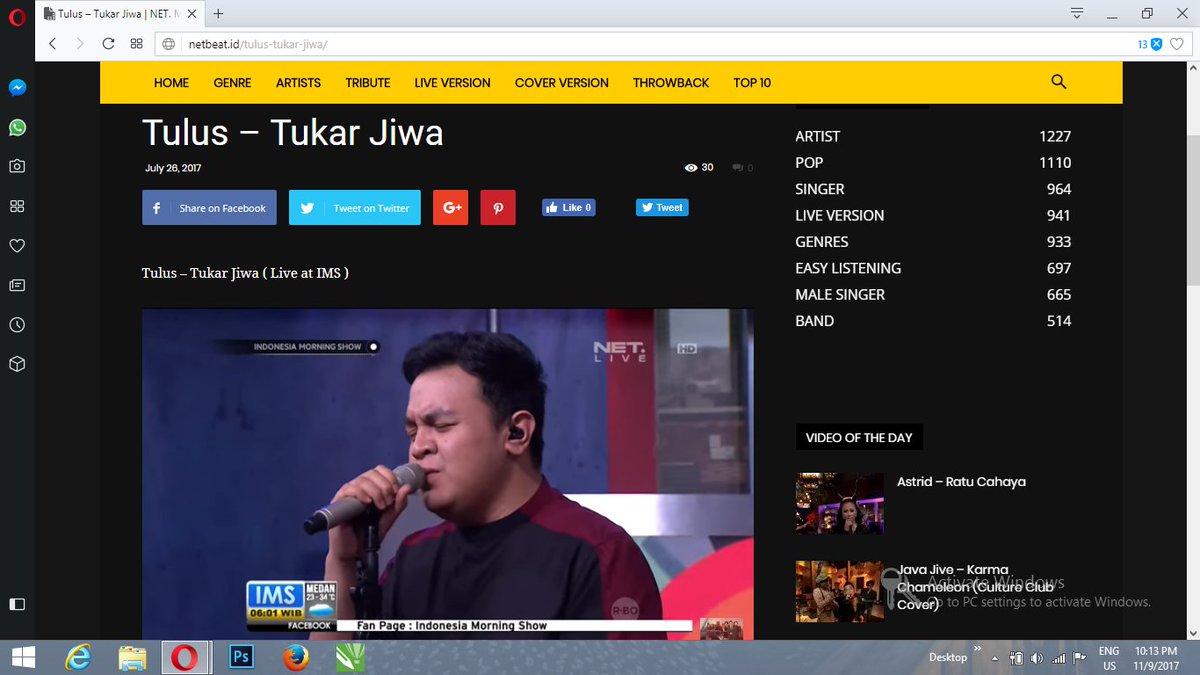
Task: Open File Explorer from taskbar
Action: (x=133, y=657)
